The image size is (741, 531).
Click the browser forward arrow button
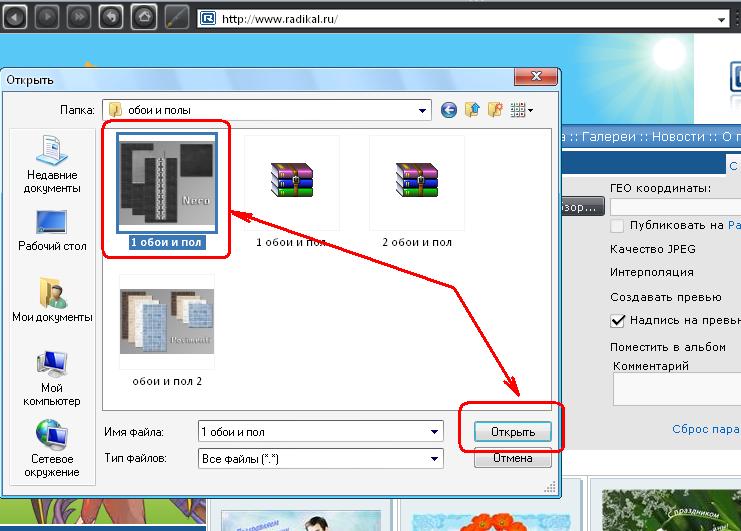pyautogui.click(x=47, y=17)
